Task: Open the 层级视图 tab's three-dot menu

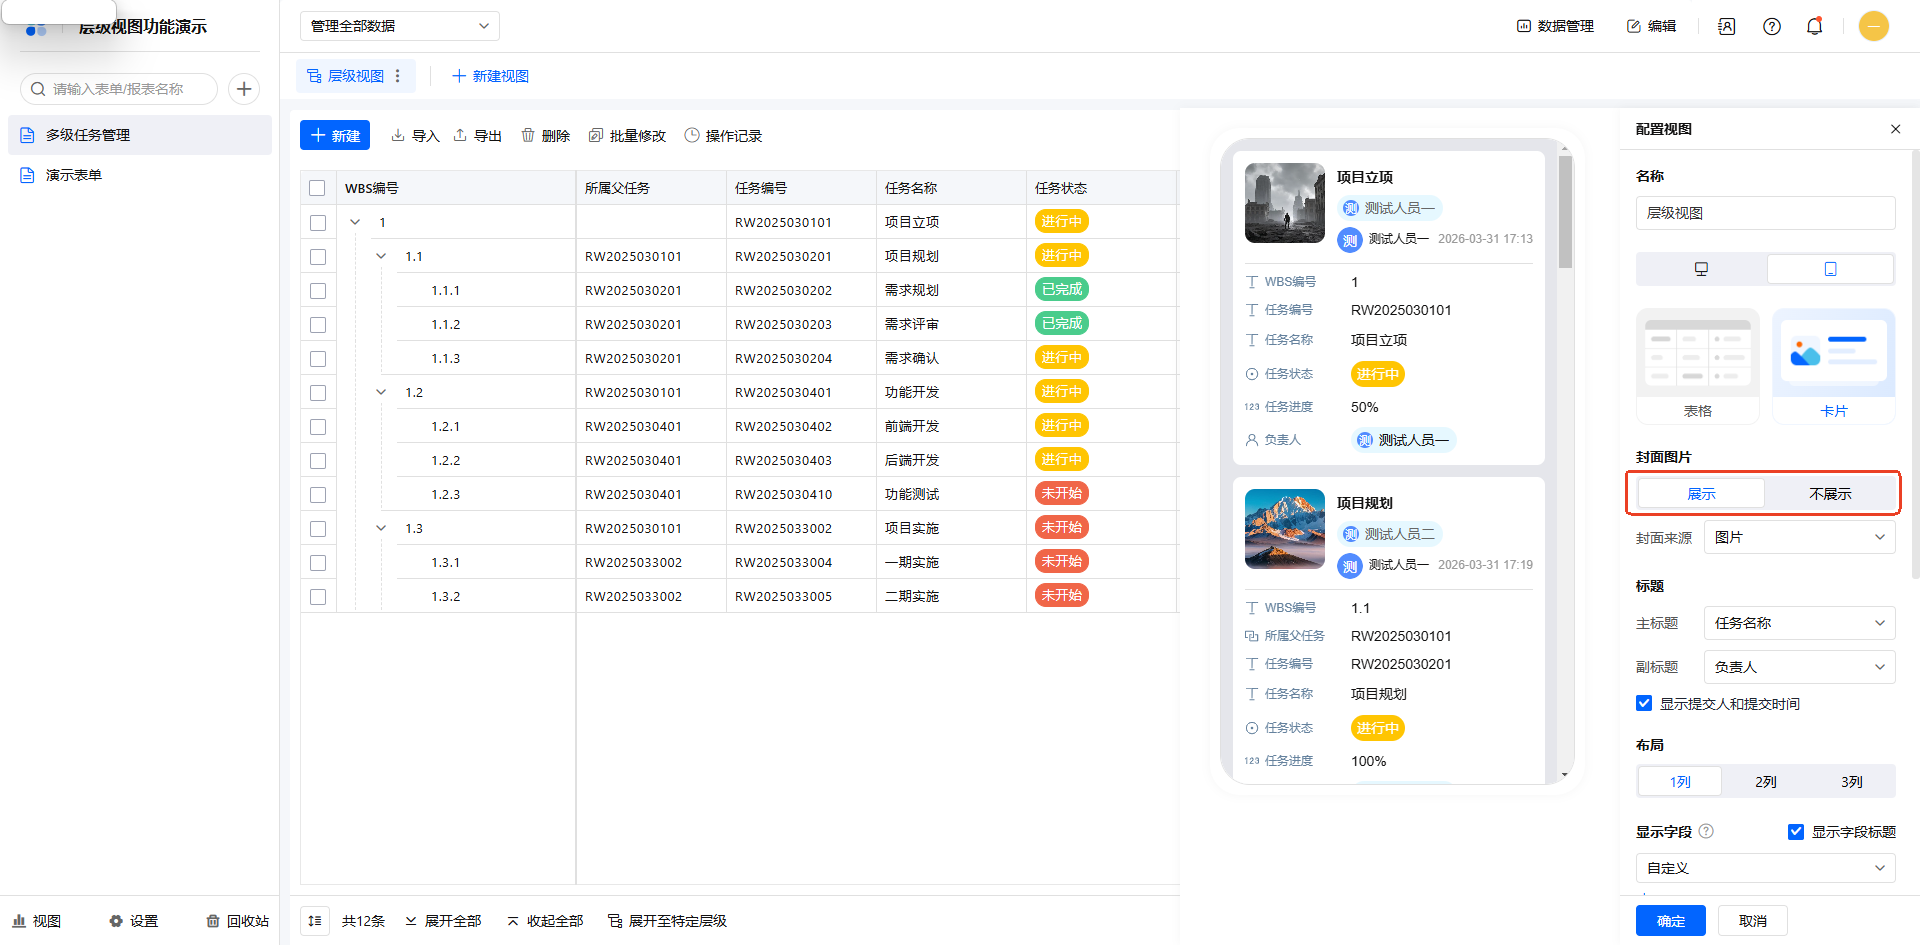Action: coord(398,76)
